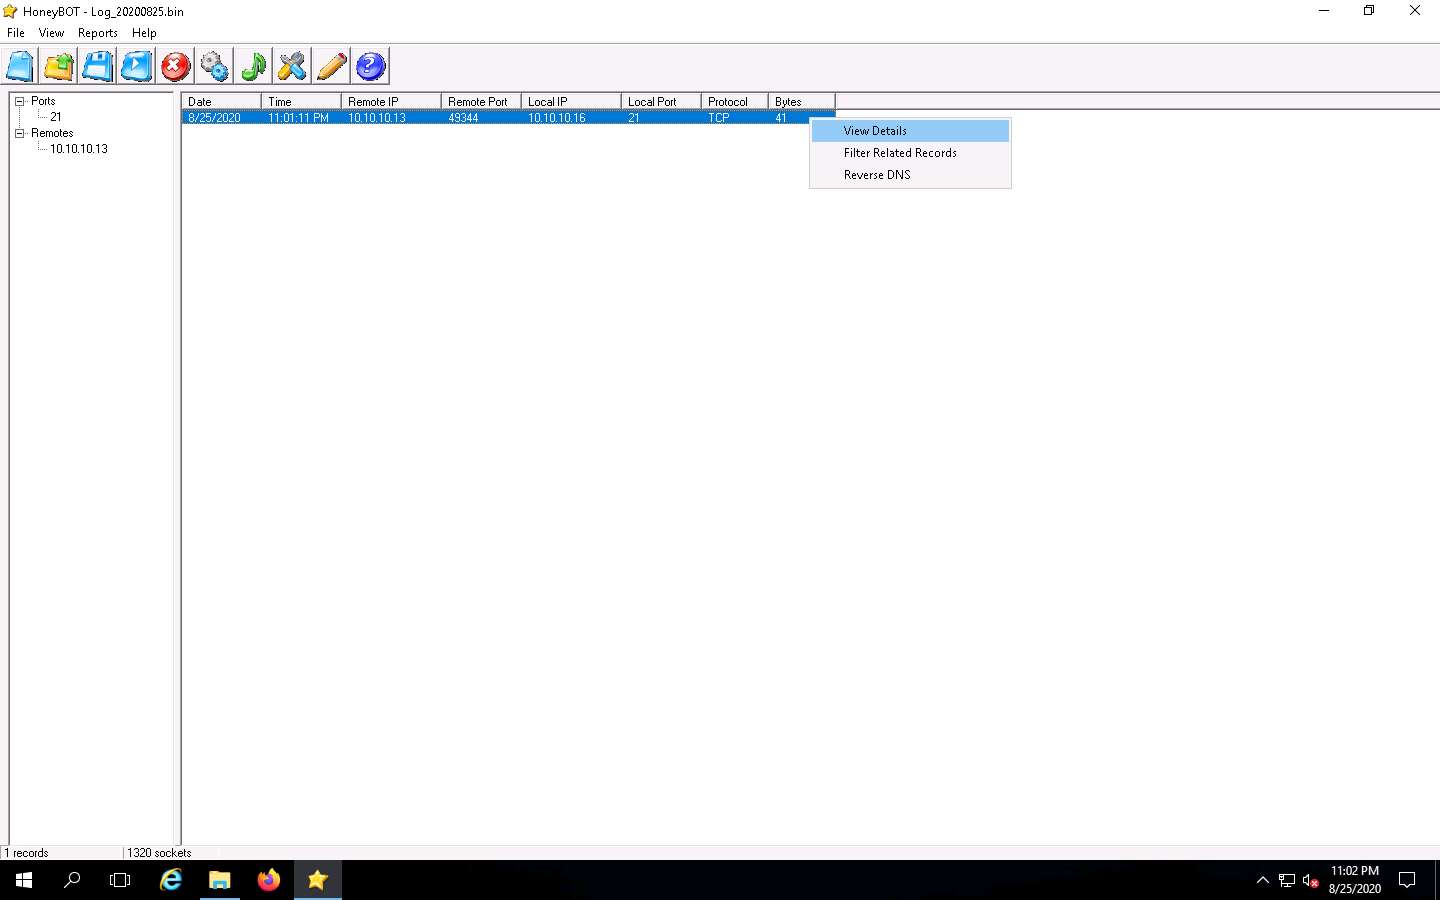Image resolution: width=1440 pixels, height=900 pixels.
Task: Collapse the Ports tree node
Action: tap(19, 101)
